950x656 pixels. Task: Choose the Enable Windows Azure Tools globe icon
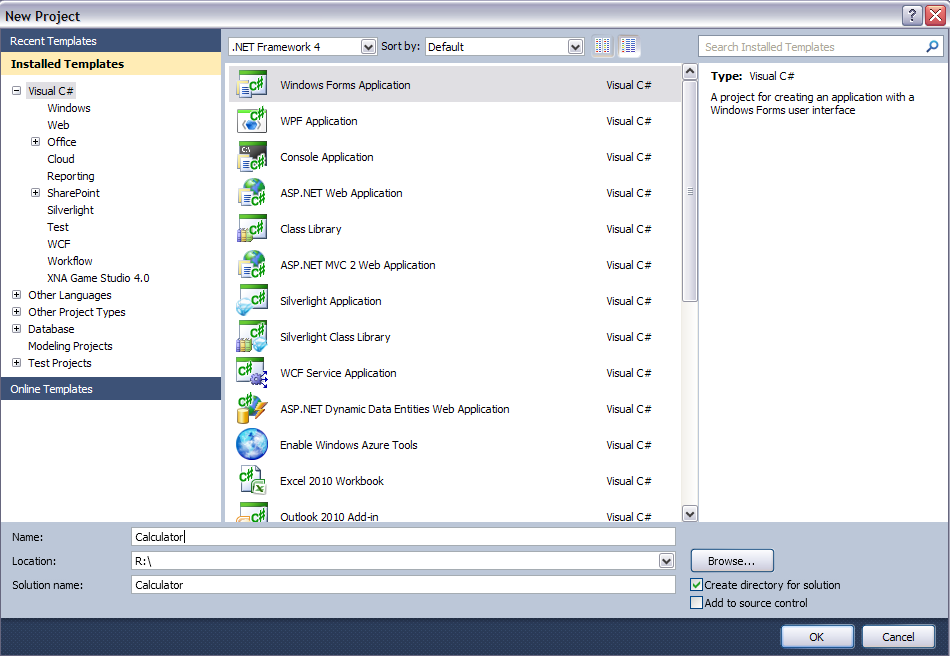(x=251, y=445)
